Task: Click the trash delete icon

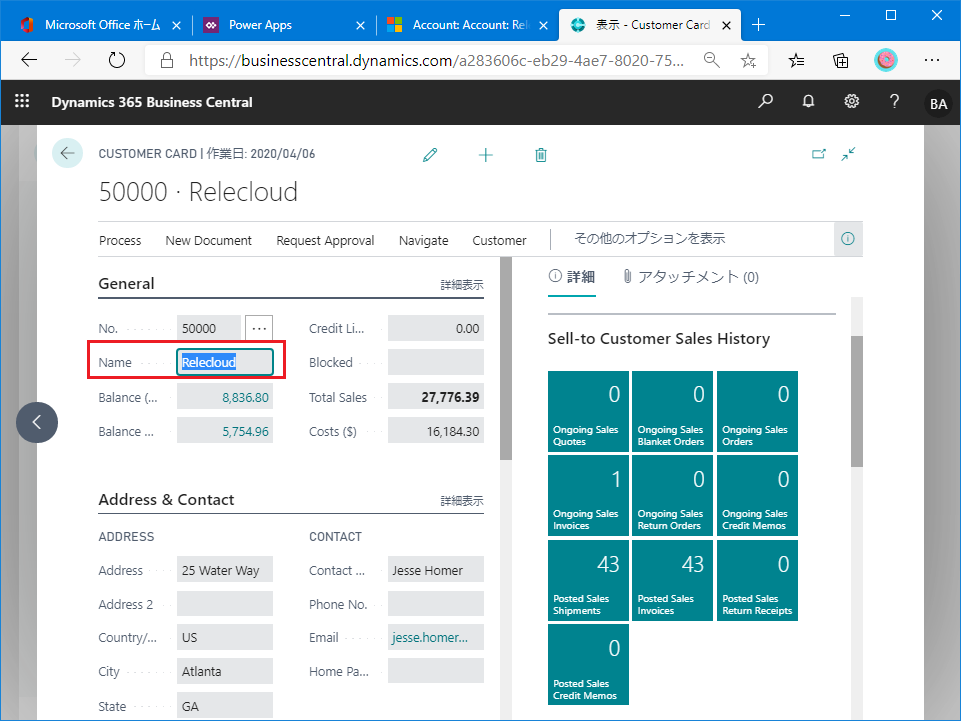Action: pos(541,154)
